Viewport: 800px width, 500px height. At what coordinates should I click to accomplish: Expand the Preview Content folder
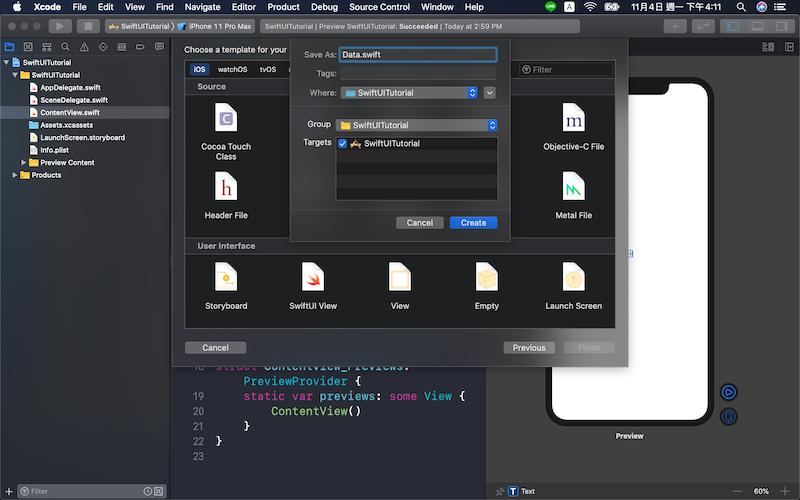(23, 163)
